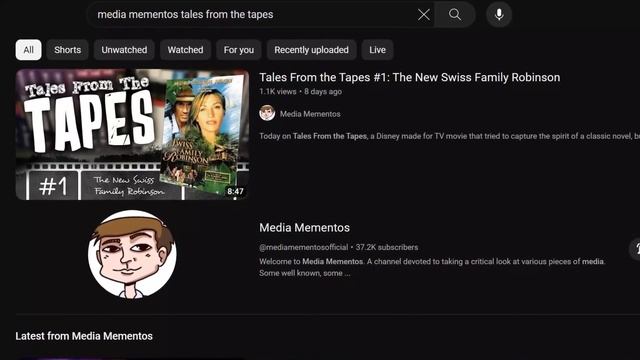Click the magnifying glass search button
This screenshot has height=360, width=640.
(455, 15)
